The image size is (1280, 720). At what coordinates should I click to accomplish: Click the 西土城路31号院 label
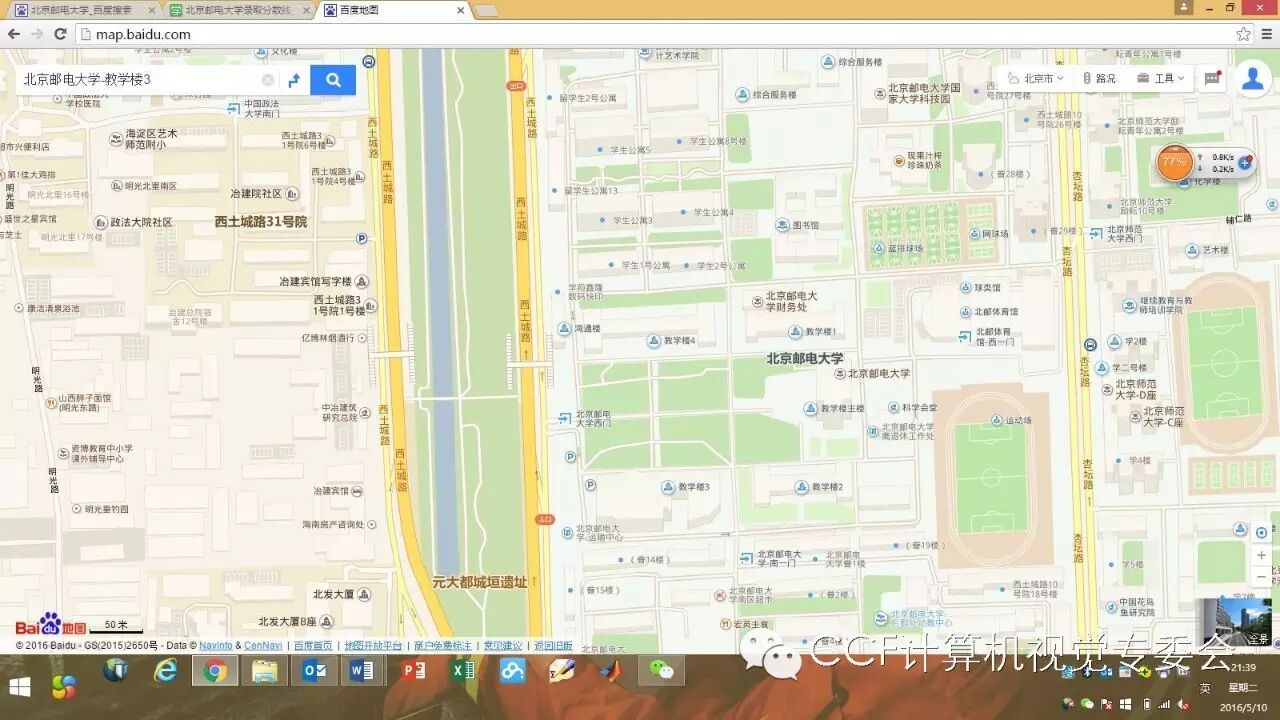tap(260, 222)
